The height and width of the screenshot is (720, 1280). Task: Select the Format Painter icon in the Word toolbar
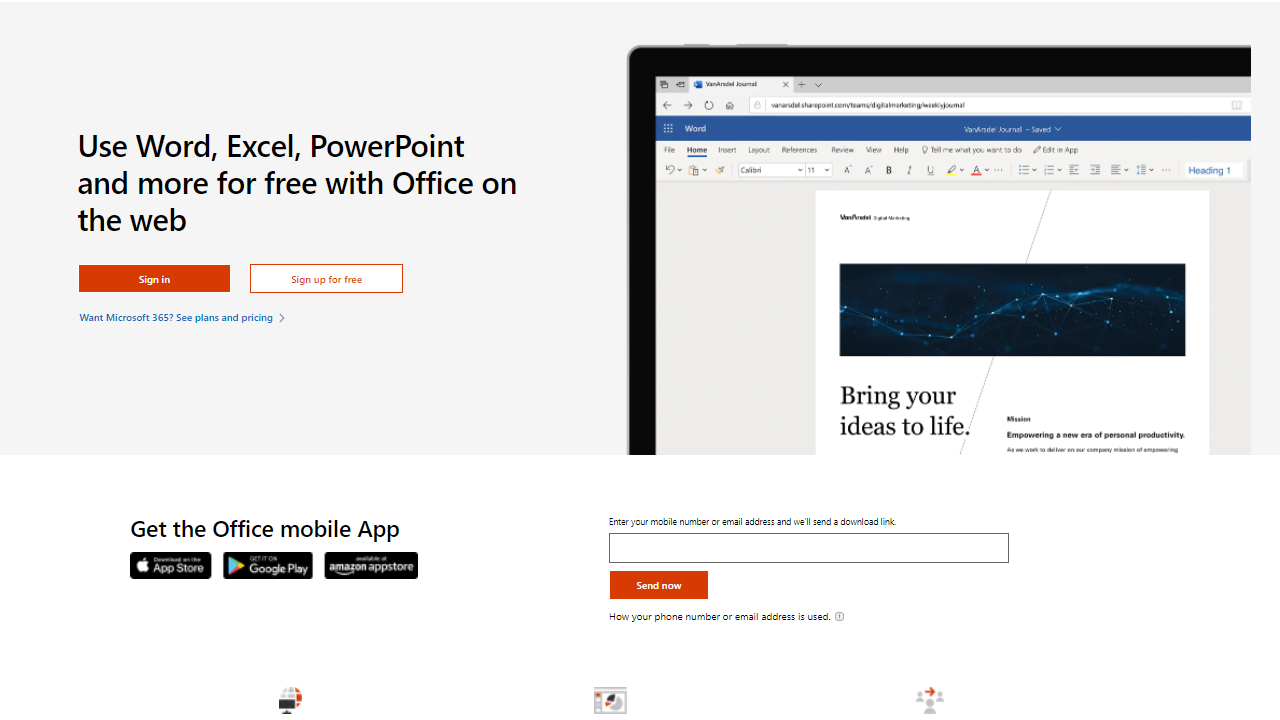719,170
